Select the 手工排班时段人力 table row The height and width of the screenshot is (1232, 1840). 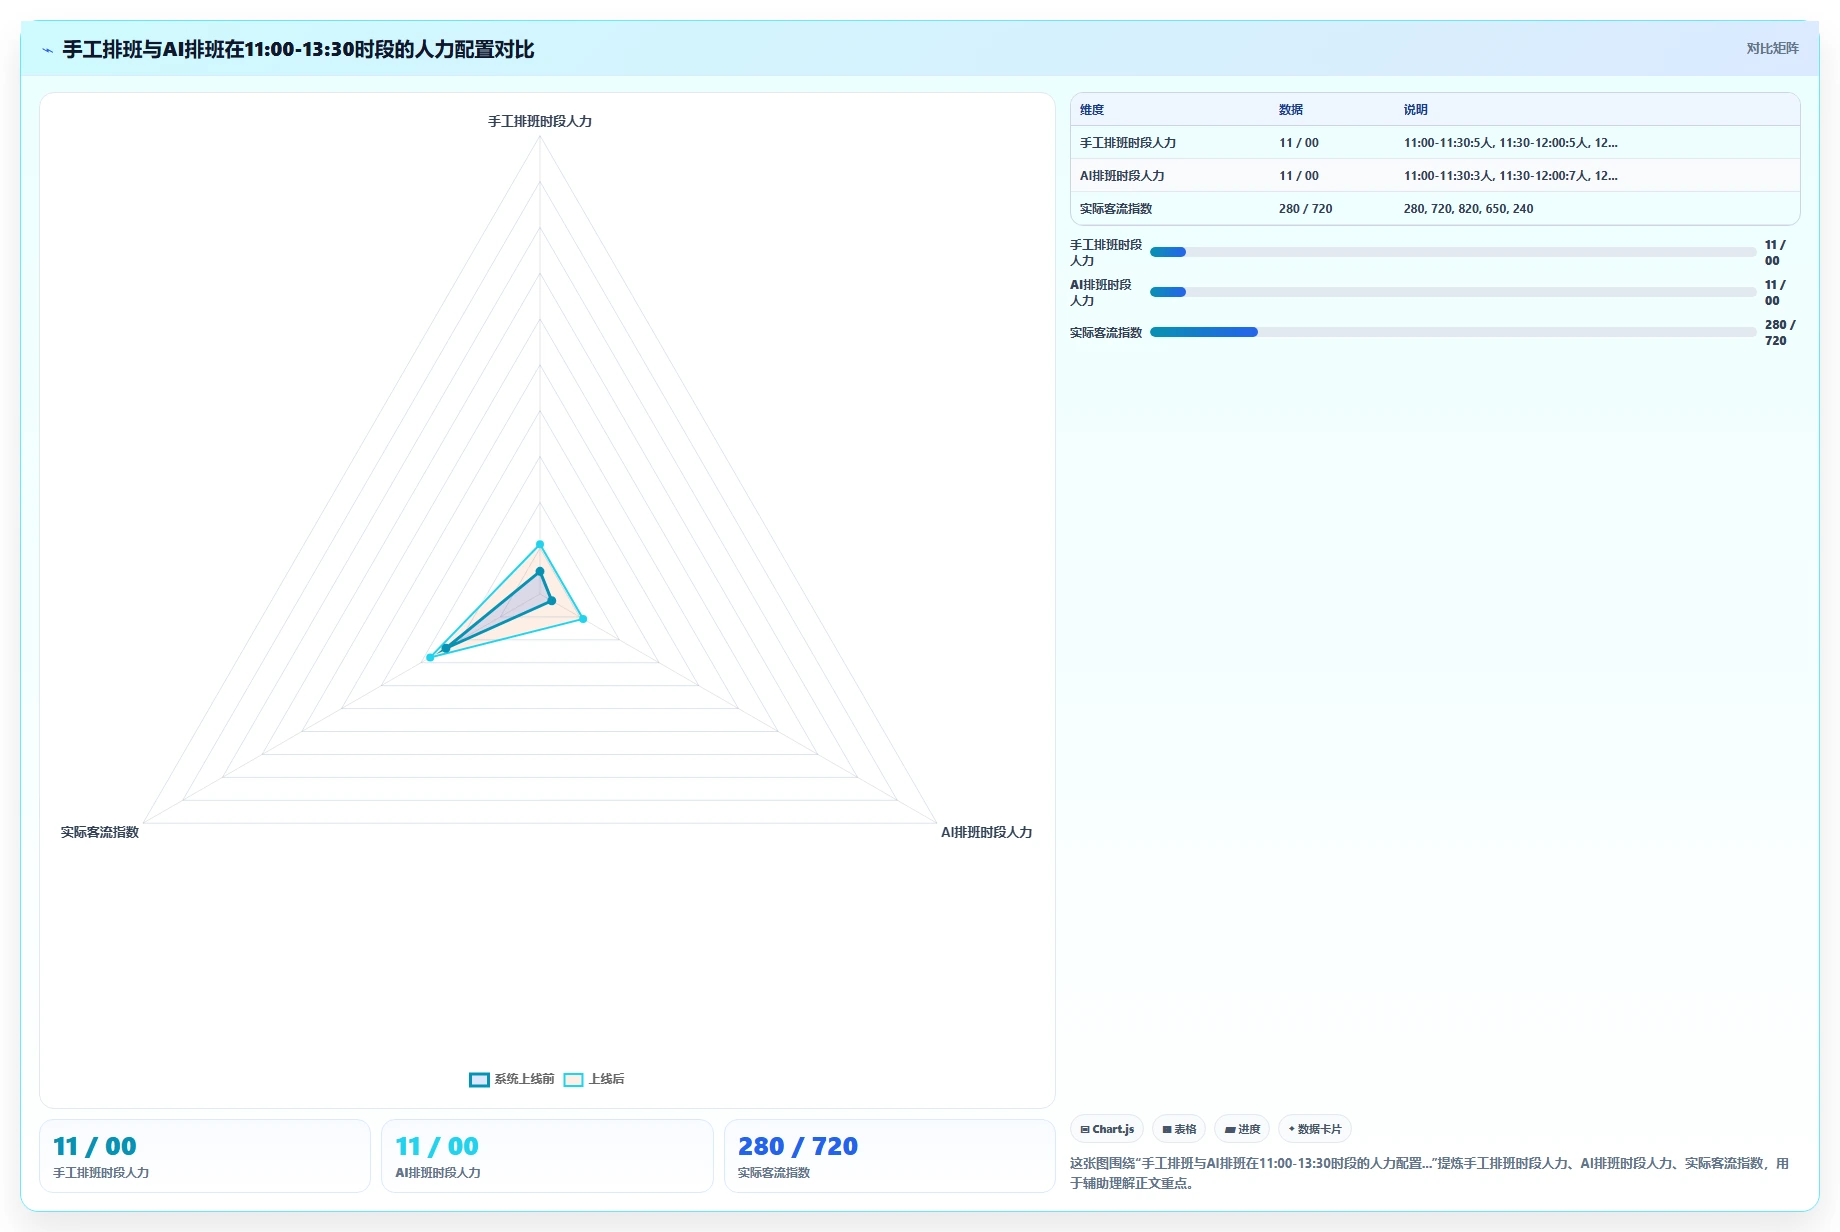pos(1435,143)
